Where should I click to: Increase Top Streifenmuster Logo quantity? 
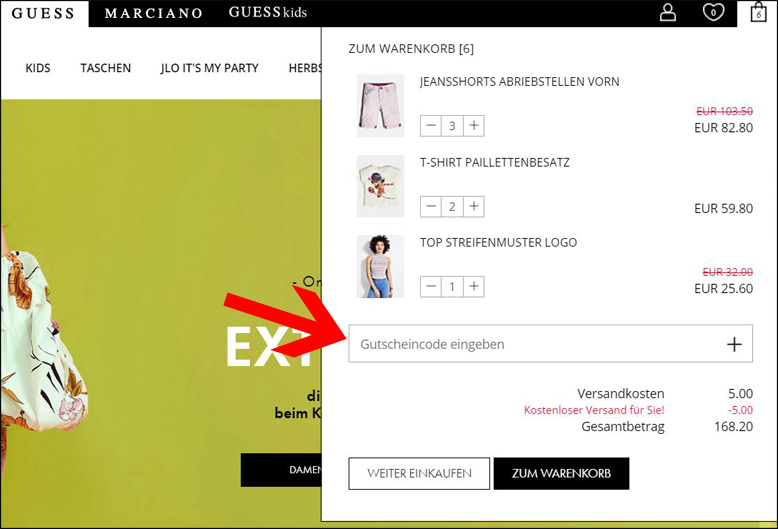click(474, 286)
